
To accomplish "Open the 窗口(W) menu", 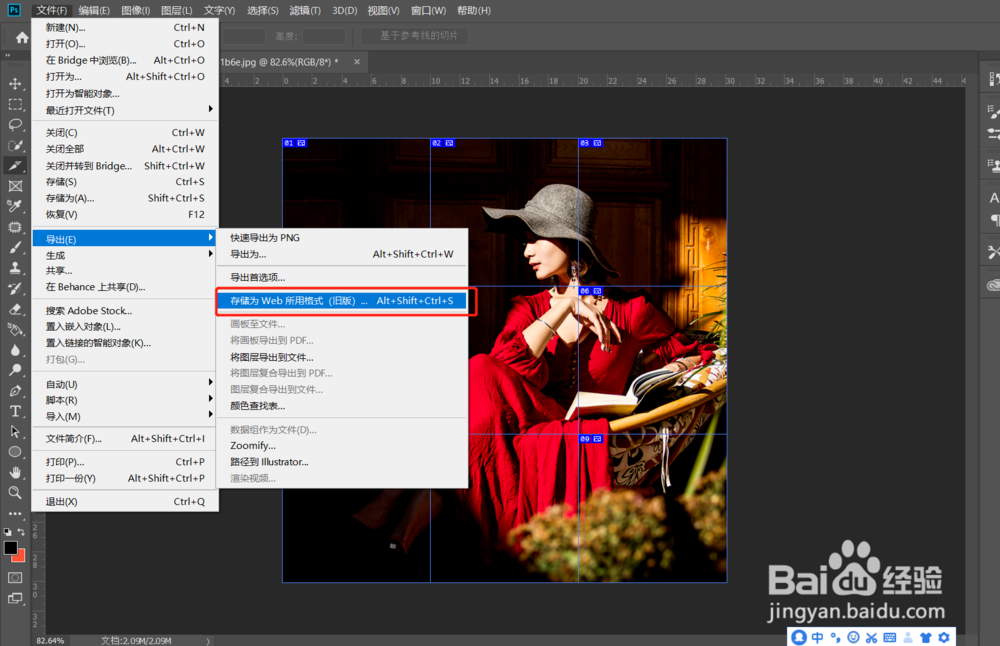I will pyautogui.click(x=428, y=11).
